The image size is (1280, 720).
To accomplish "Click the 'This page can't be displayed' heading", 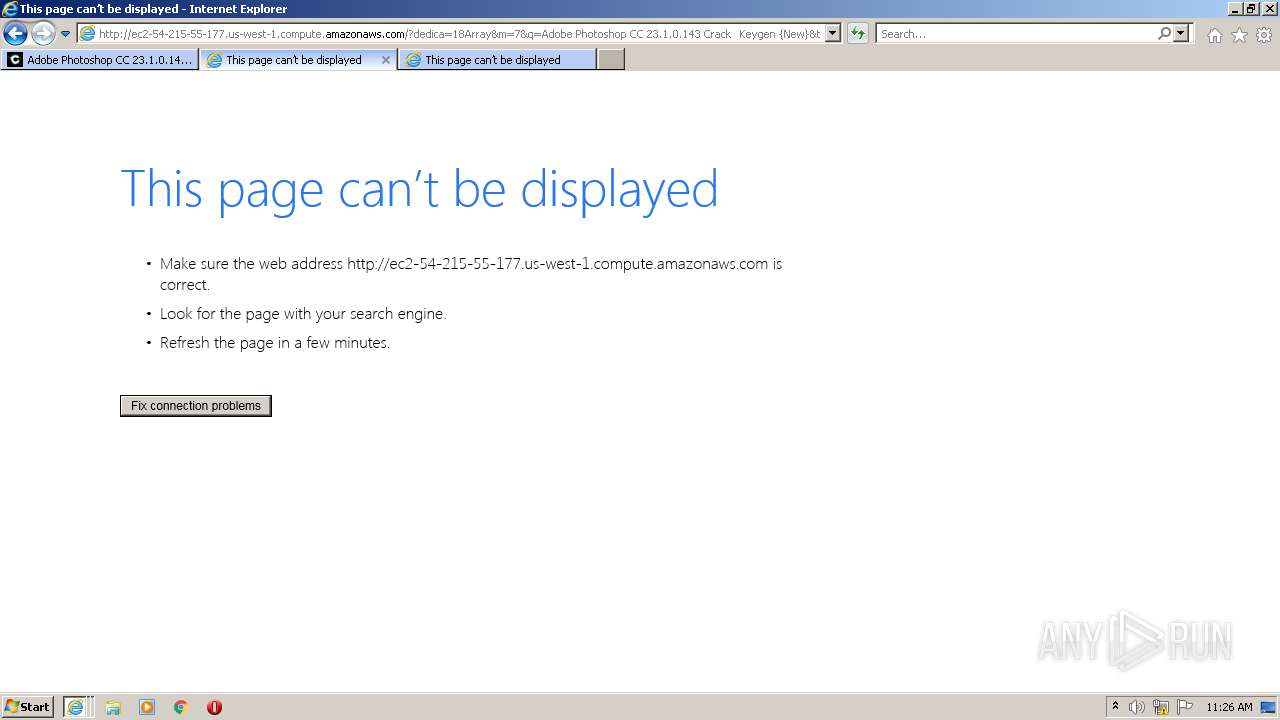I will point(419,189).
